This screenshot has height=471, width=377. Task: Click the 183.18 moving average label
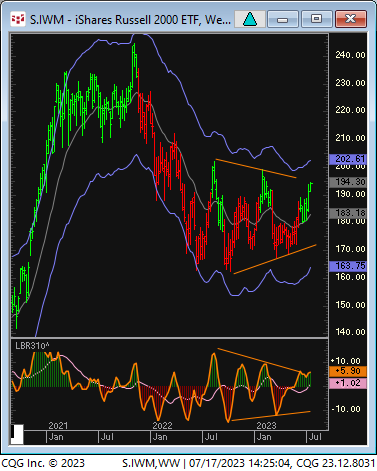(x=348, y=213)
